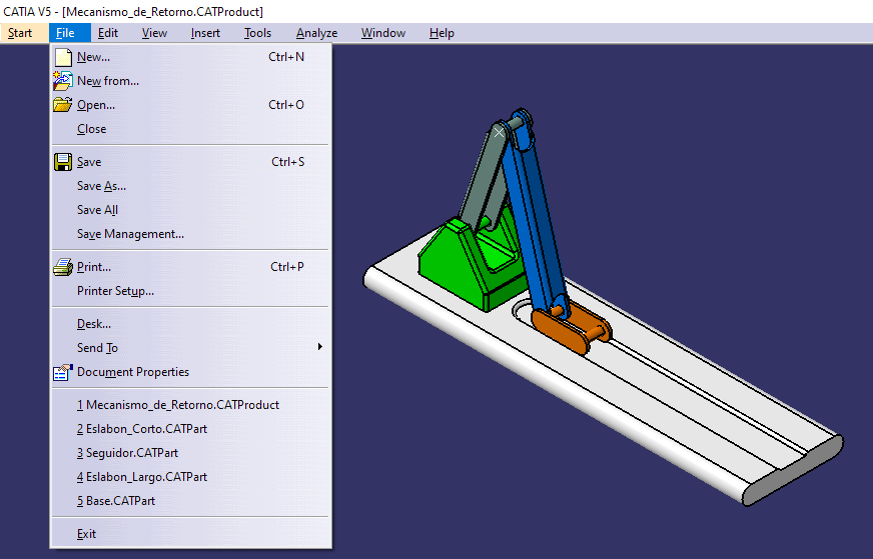
Task: Choose Save Management option
Action: tap(130, 234)
